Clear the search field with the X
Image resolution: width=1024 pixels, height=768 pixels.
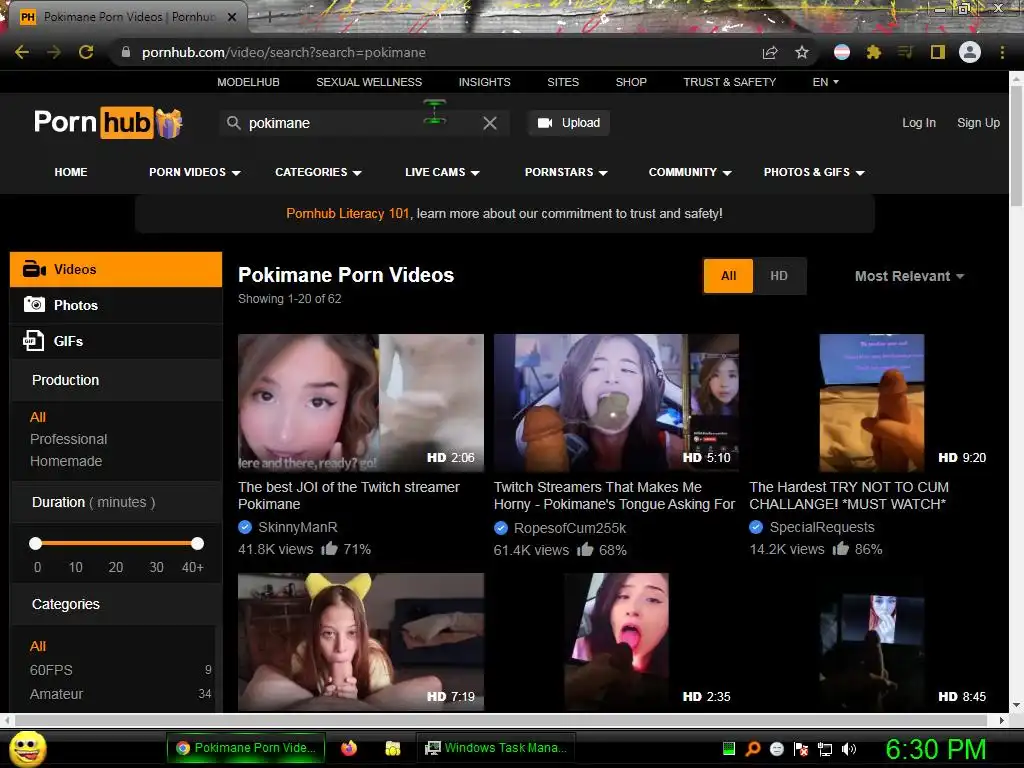490,123
